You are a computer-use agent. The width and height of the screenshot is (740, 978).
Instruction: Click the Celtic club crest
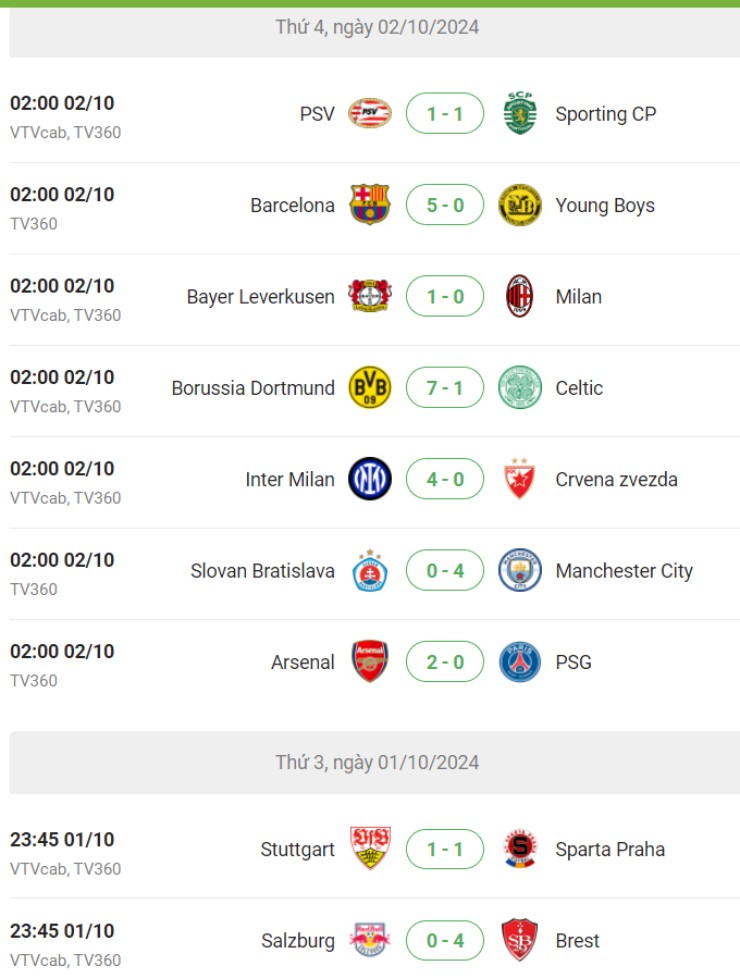coord(520,388)
